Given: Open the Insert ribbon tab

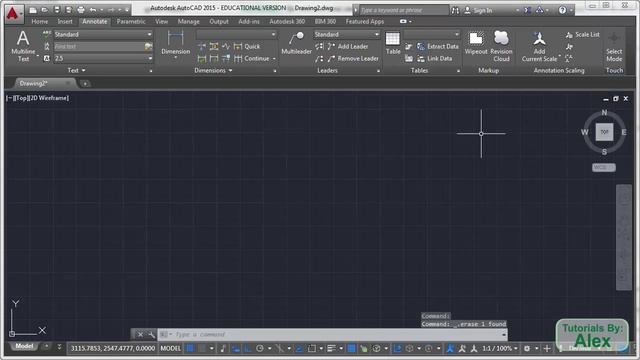Looking at the screenshot, I should pyautogui.click(x=65, y=21).
